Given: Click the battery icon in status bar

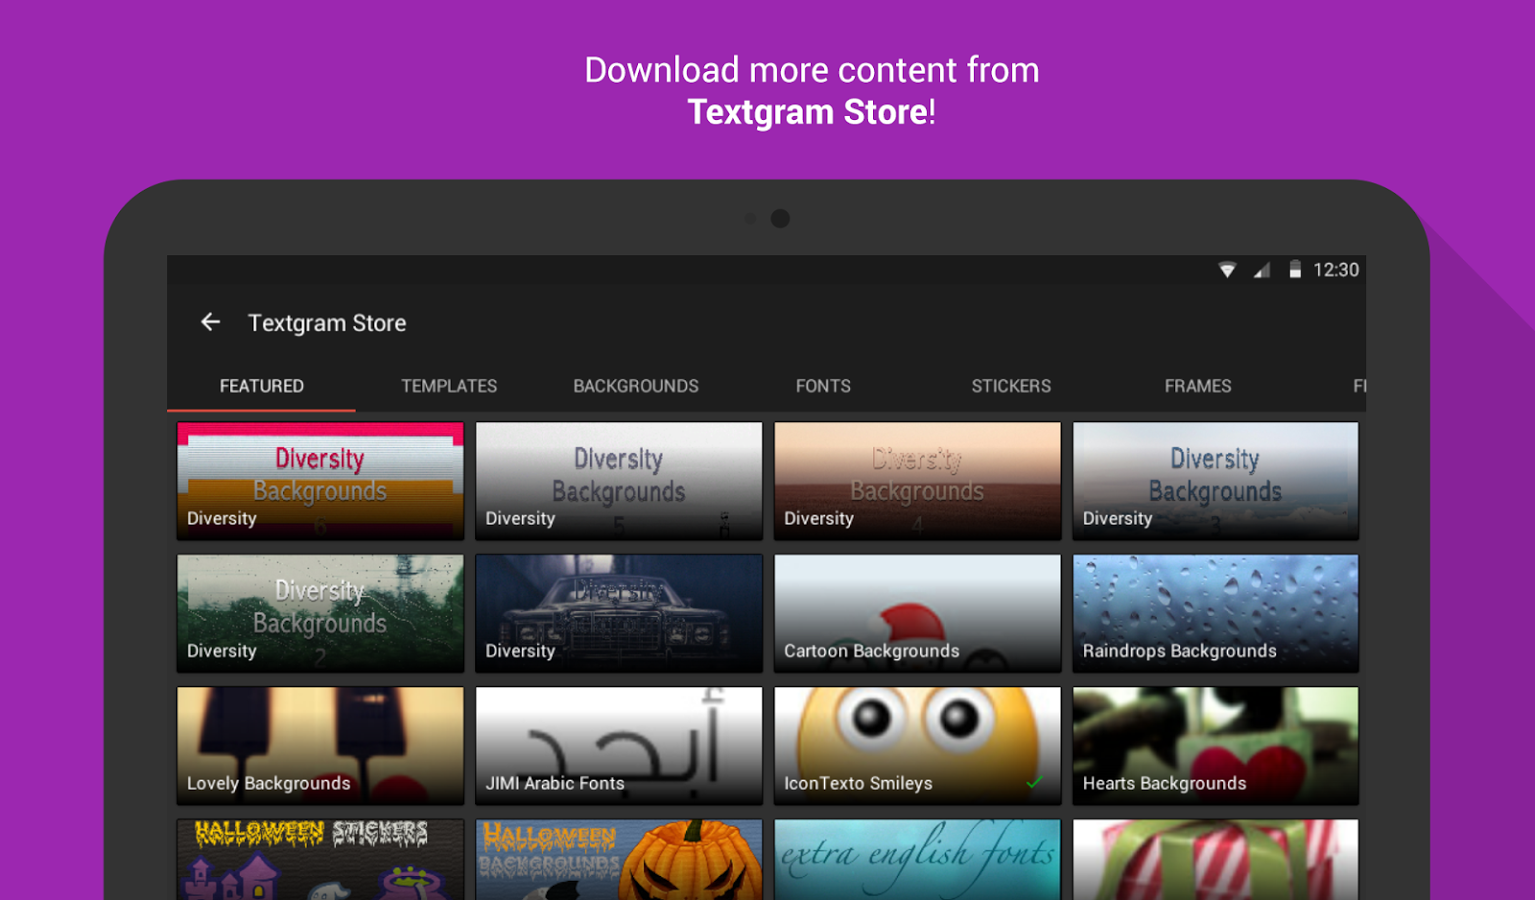Looking at the screenshot, I should [x=1295, y=270].
